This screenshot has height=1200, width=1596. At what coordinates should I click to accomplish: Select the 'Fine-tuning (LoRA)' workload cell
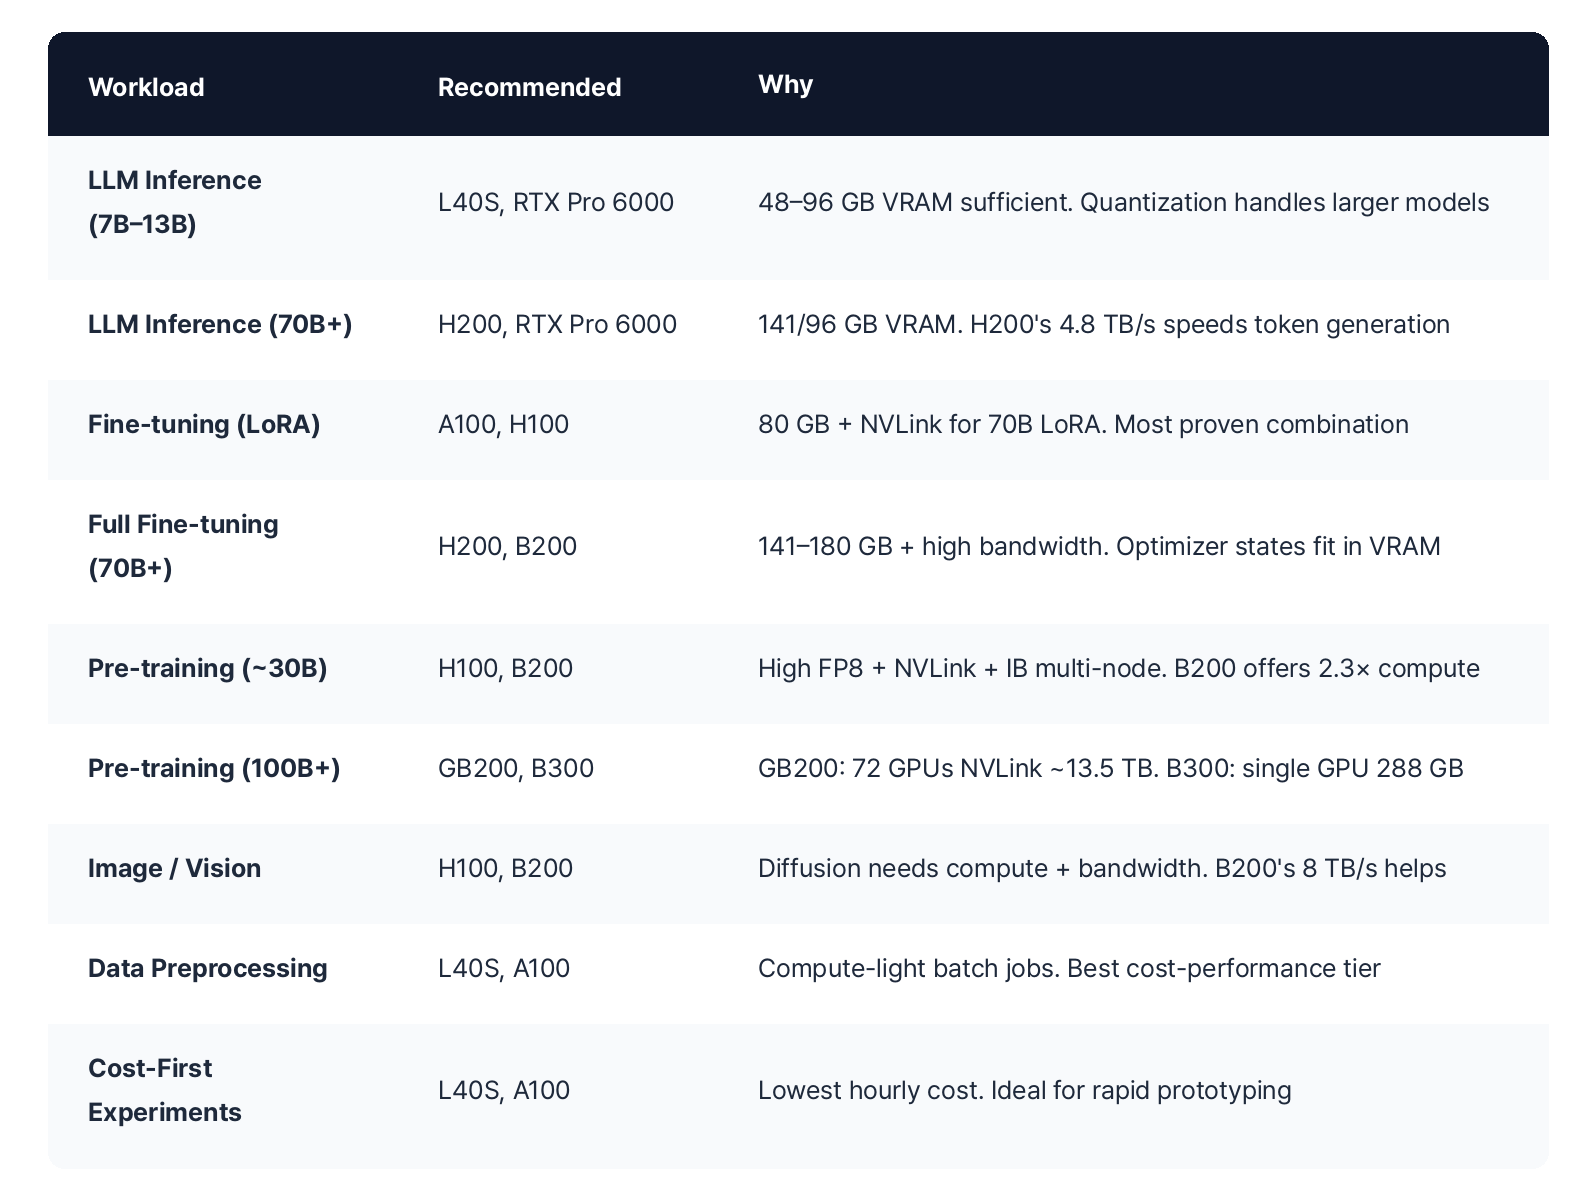click(x=204, y=424)
